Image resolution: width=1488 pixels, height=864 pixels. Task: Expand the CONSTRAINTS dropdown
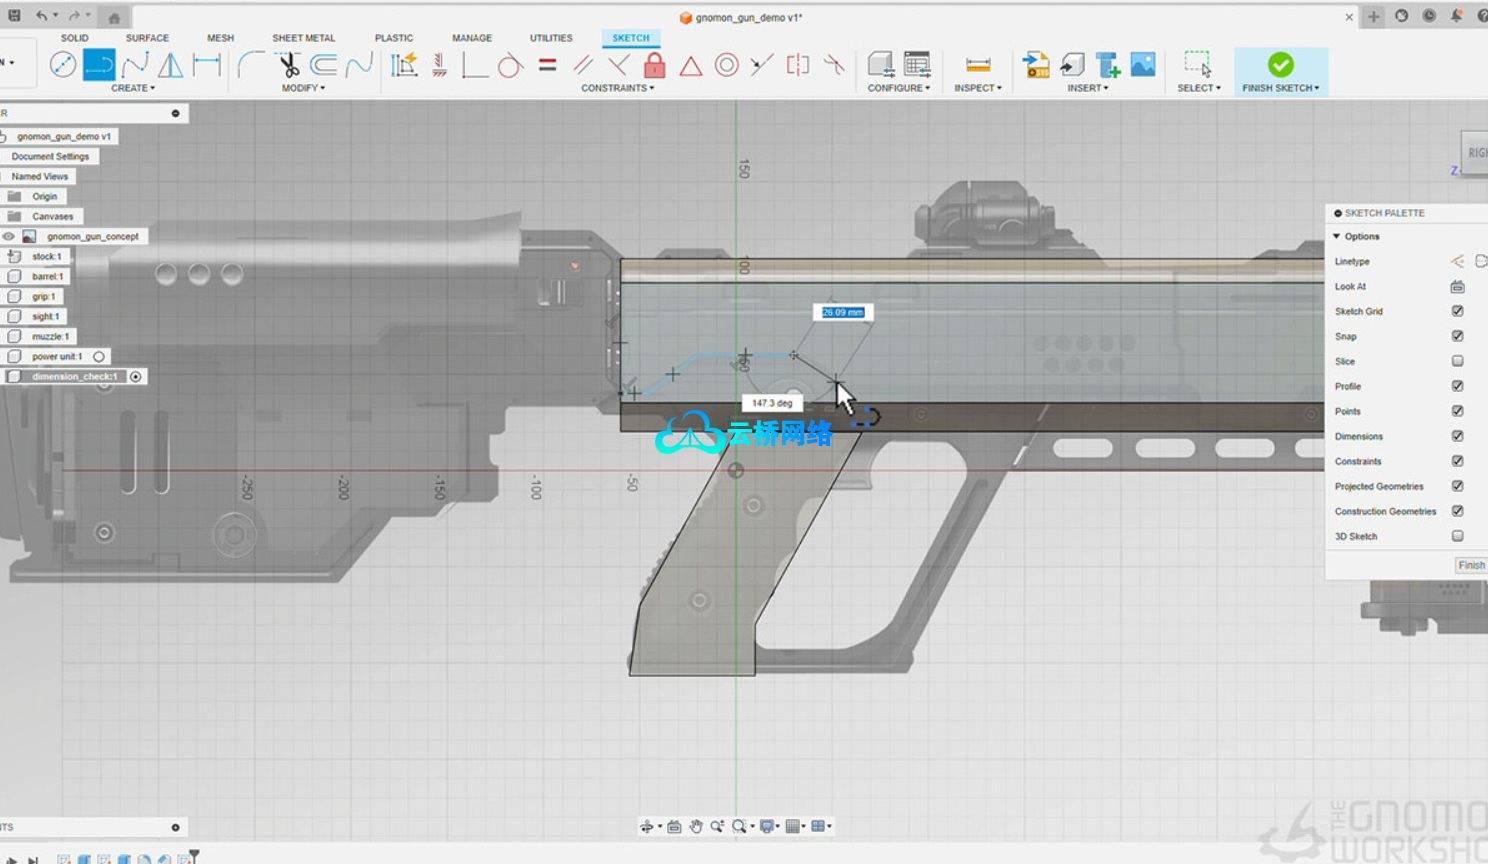click(x=617, y=88)
